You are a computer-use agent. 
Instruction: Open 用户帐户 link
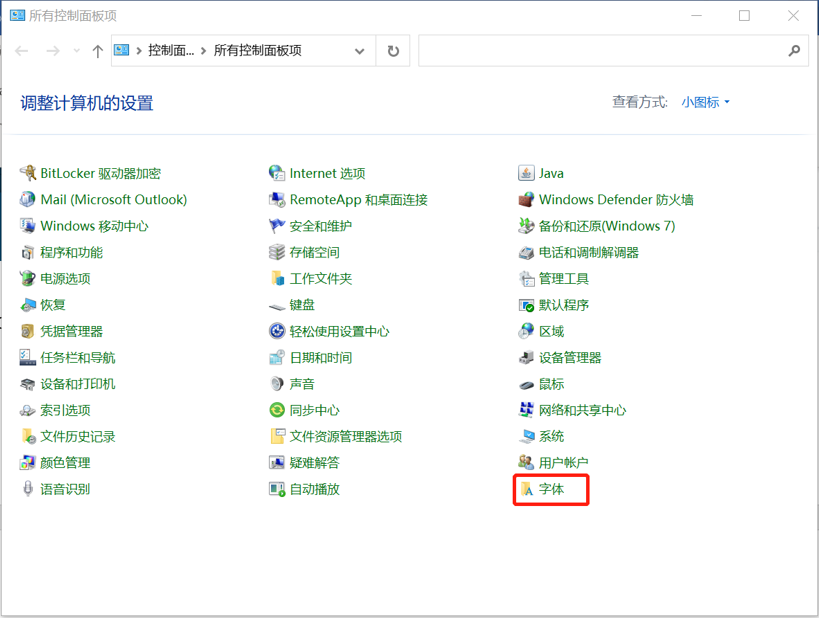[564, 462]
